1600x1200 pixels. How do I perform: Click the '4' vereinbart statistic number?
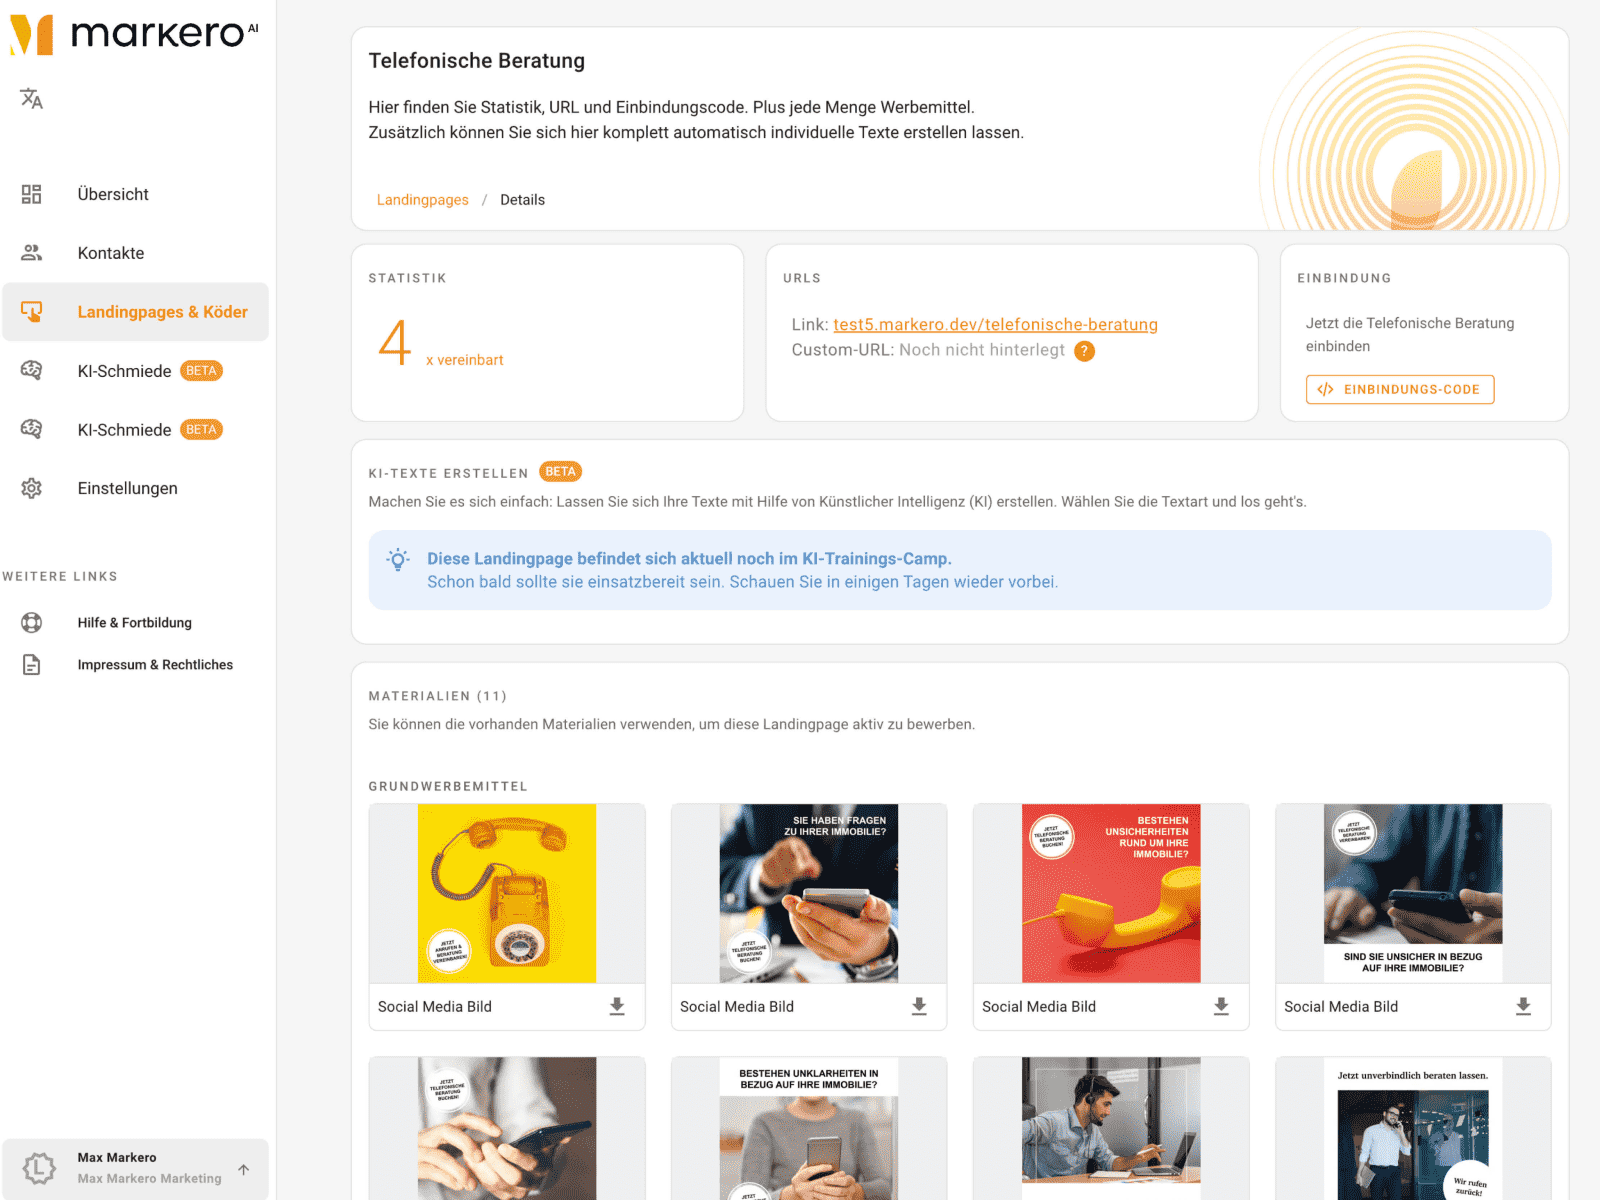click(395, 343)
